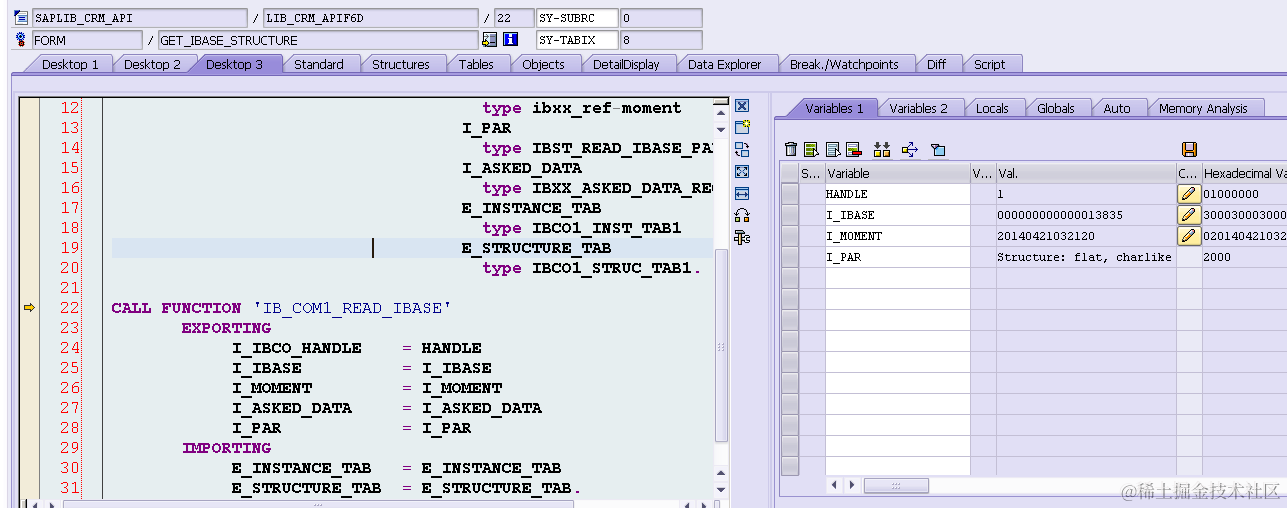Screen dimensions: 1287x508
Task: Click variable table horizontal scrollbar right arrow
Action: click(x=852, y=485)
